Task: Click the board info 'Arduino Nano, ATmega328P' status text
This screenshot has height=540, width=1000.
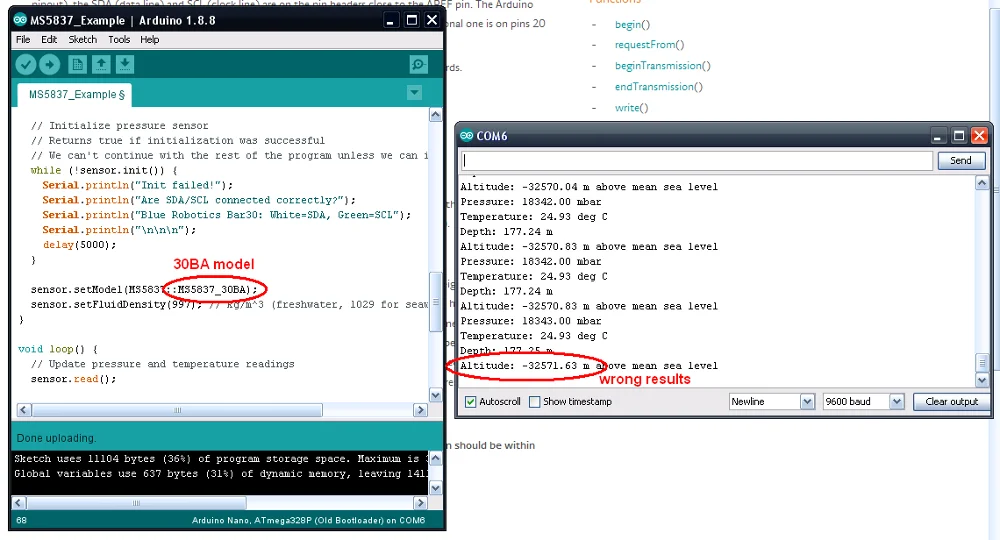Action: pyautogui.click(x=309, y=520)
